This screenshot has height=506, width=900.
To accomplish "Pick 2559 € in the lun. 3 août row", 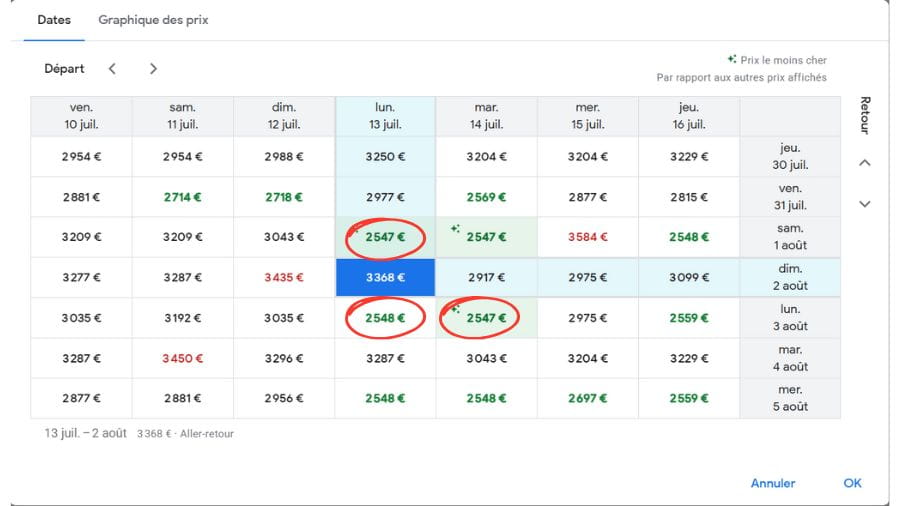I will coord(689,318).
